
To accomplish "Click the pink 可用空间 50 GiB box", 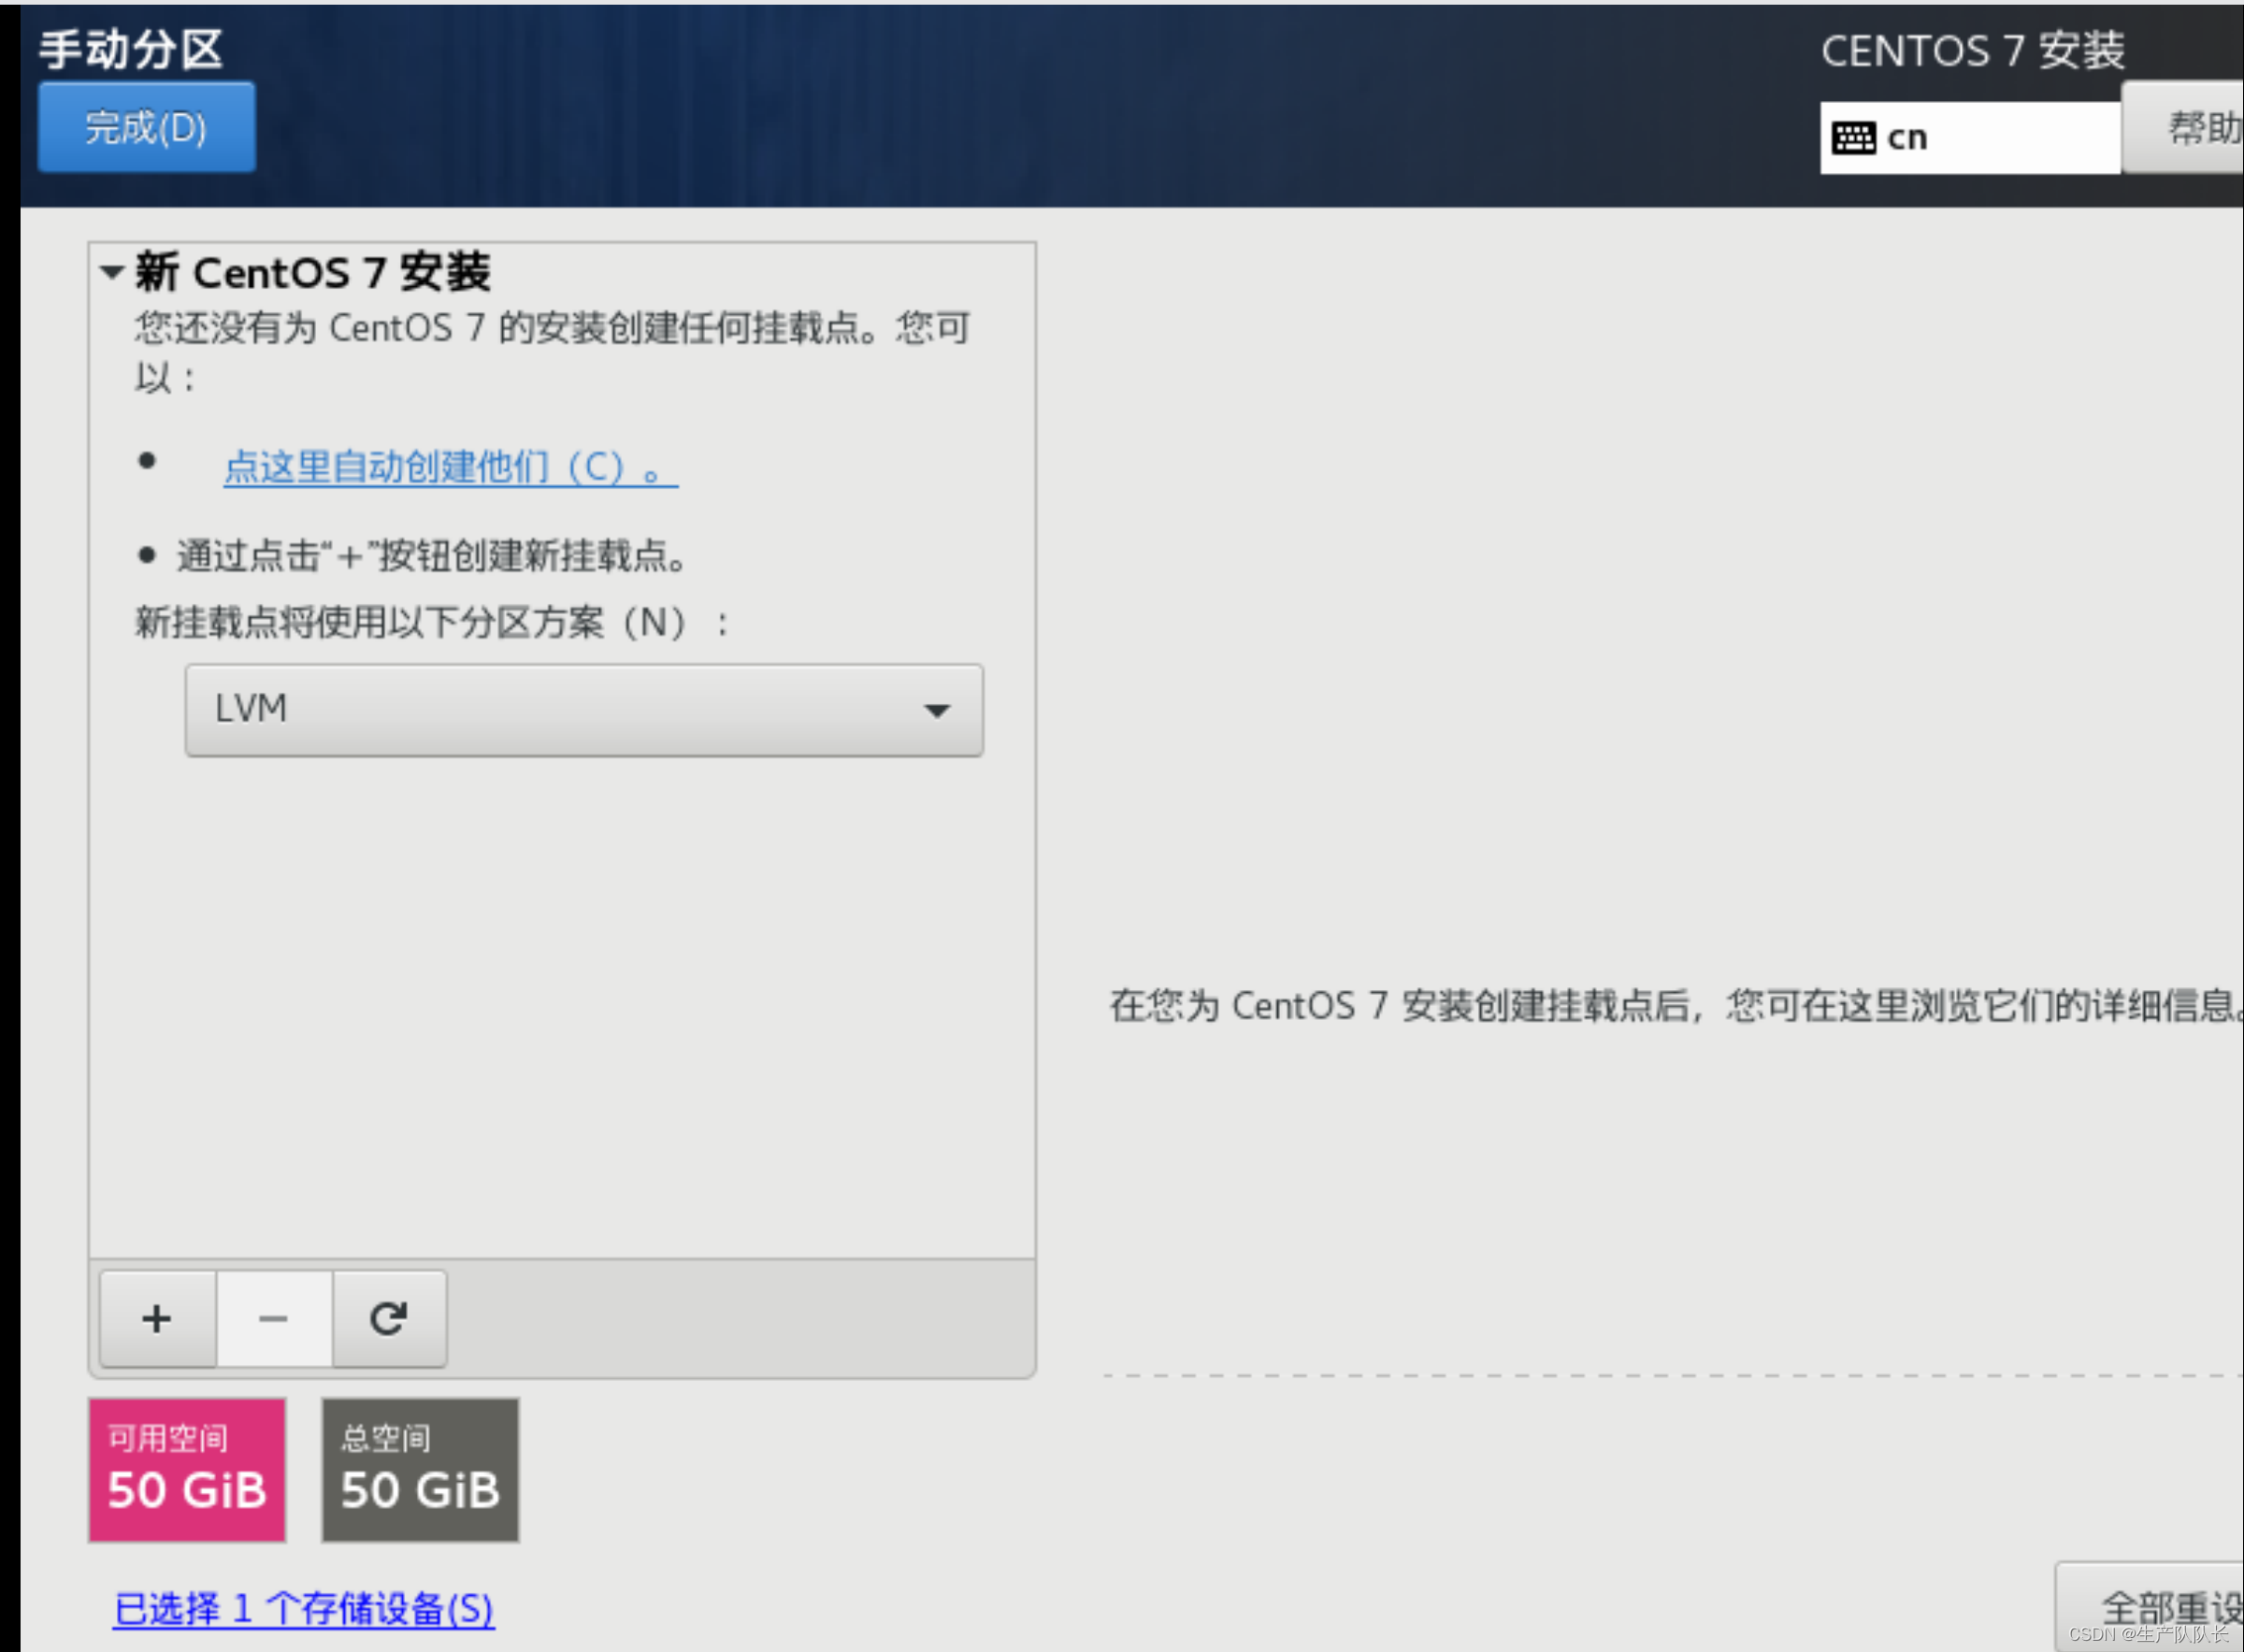I will [x=187, y=1469].
